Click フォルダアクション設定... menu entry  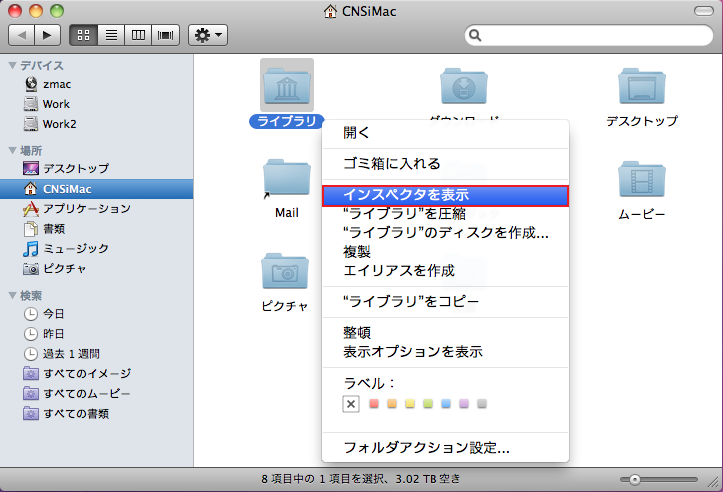click(426, 447)
